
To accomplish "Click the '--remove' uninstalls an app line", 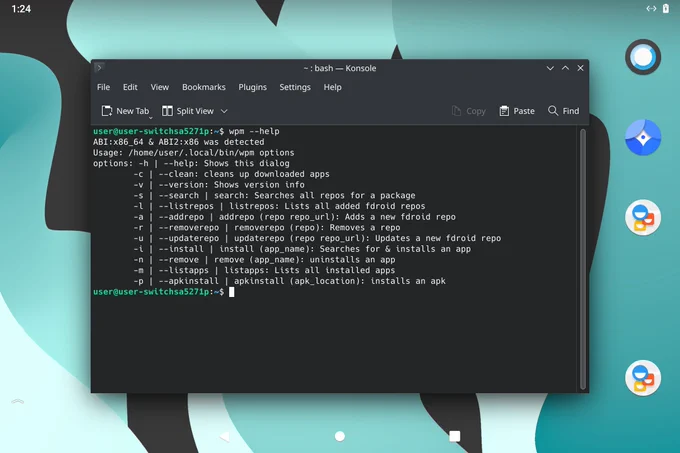I will (x=264, y=260).
